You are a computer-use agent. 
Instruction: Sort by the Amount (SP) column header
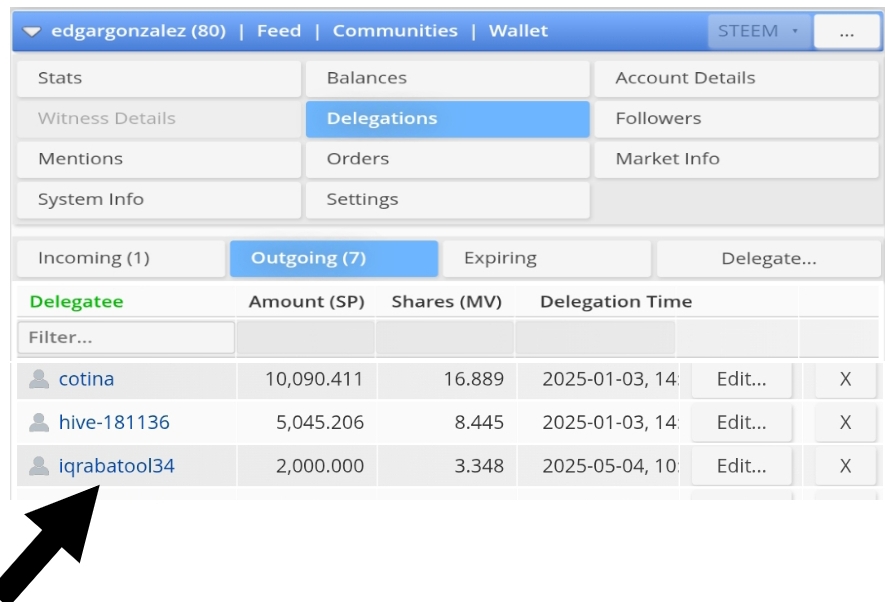tap(306, 302)
